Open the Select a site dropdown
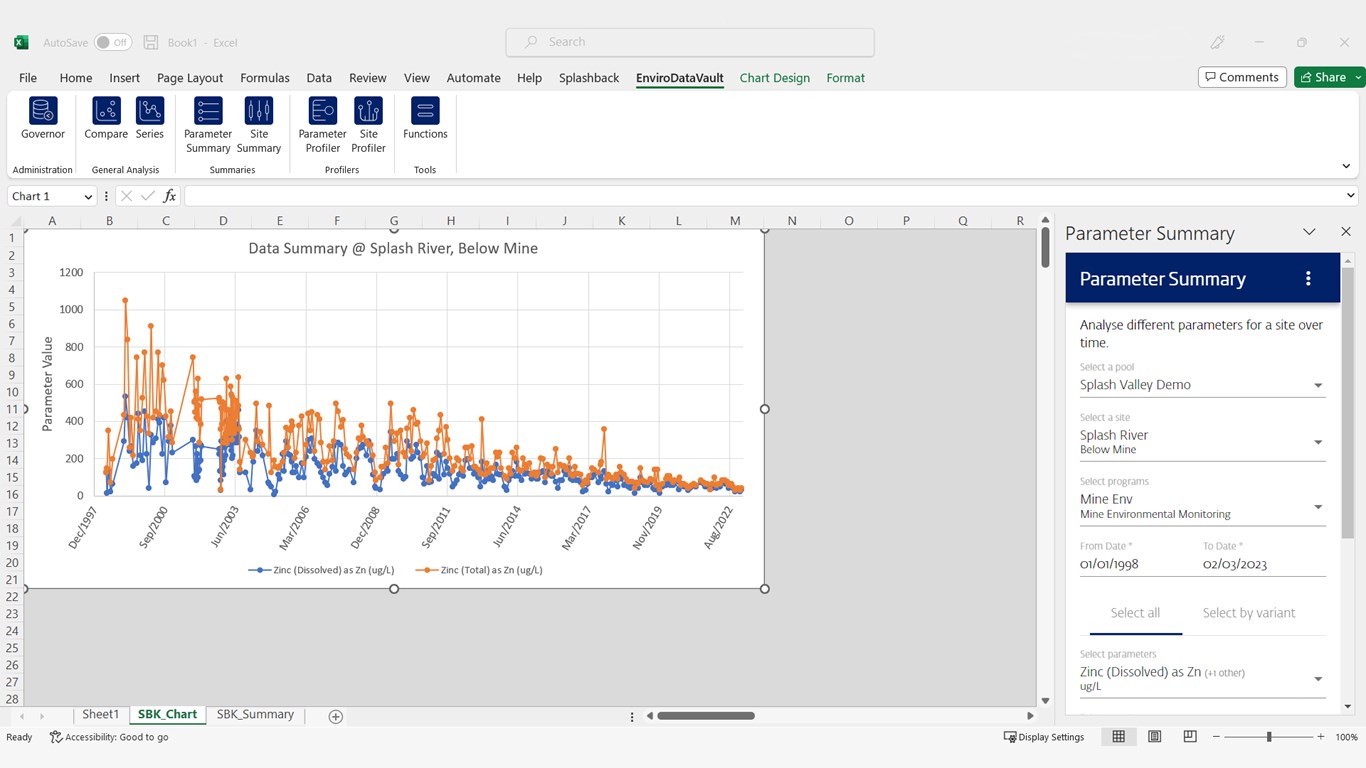1366x768 pixels. coord(1203,442)
